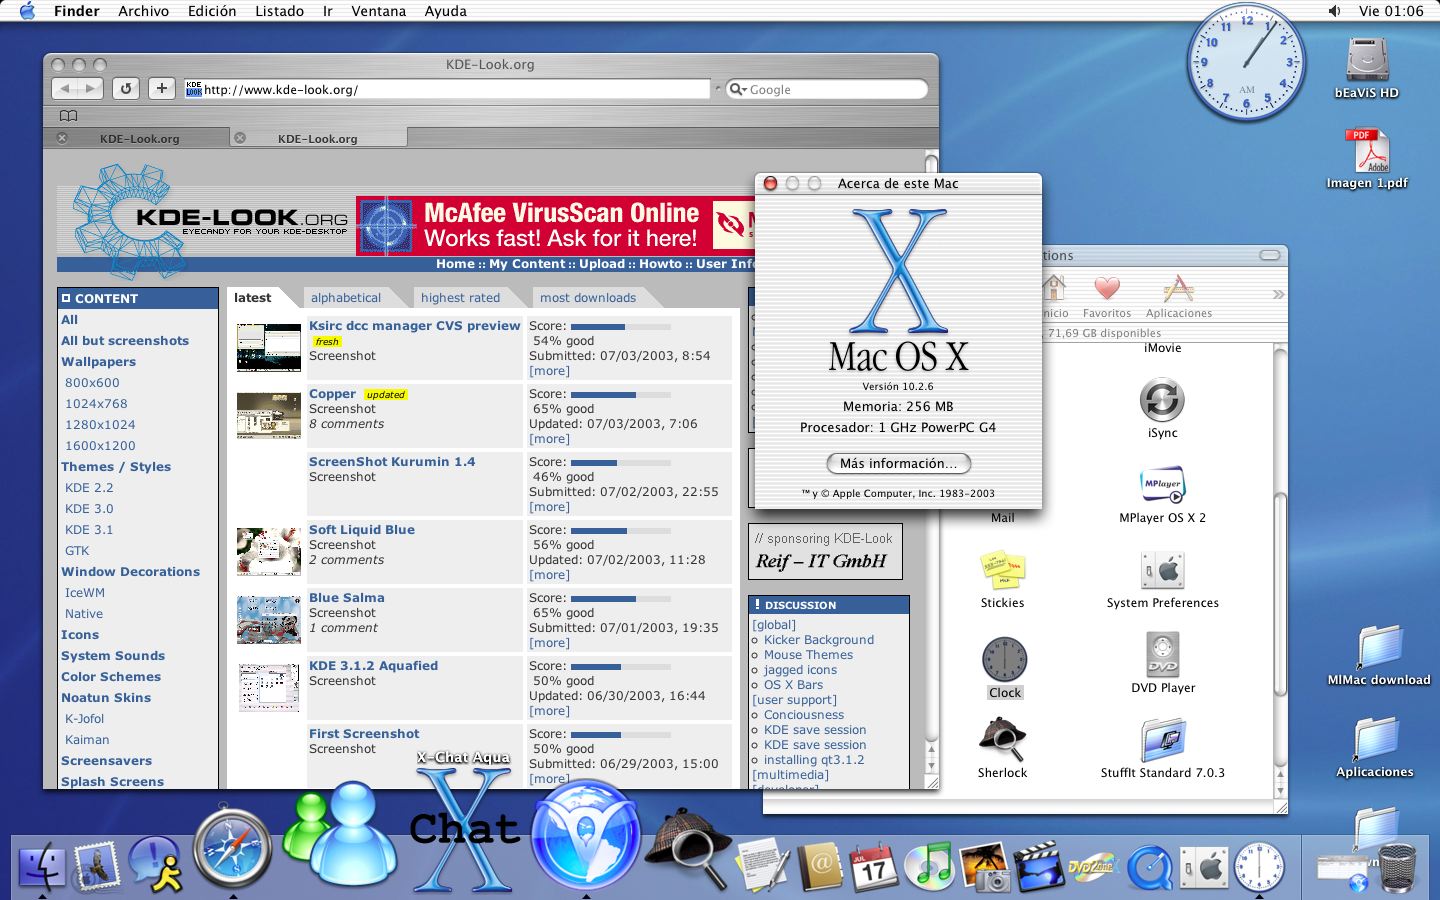Screen dimensions: 1440x900
Task: Open Safari's bookmarks book icon
Action: tap(68, 116)
